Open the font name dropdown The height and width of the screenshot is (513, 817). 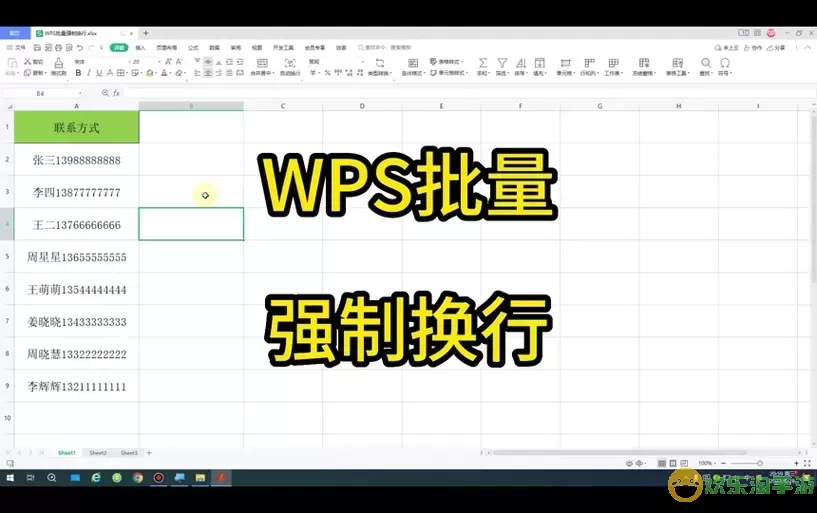pos(128,61)
